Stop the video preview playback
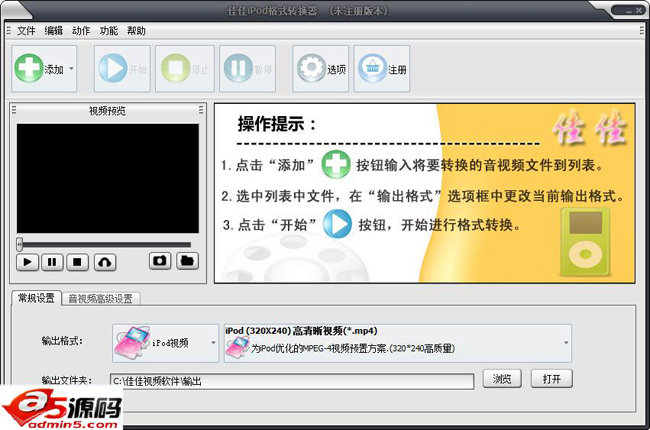This screenshot has width=650, height=430. tap(77, 262)
